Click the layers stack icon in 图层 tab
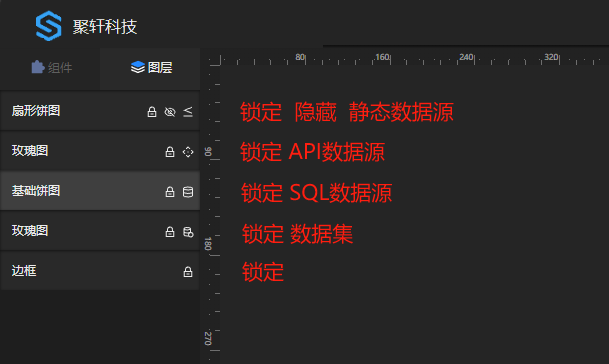 (137, 67)
